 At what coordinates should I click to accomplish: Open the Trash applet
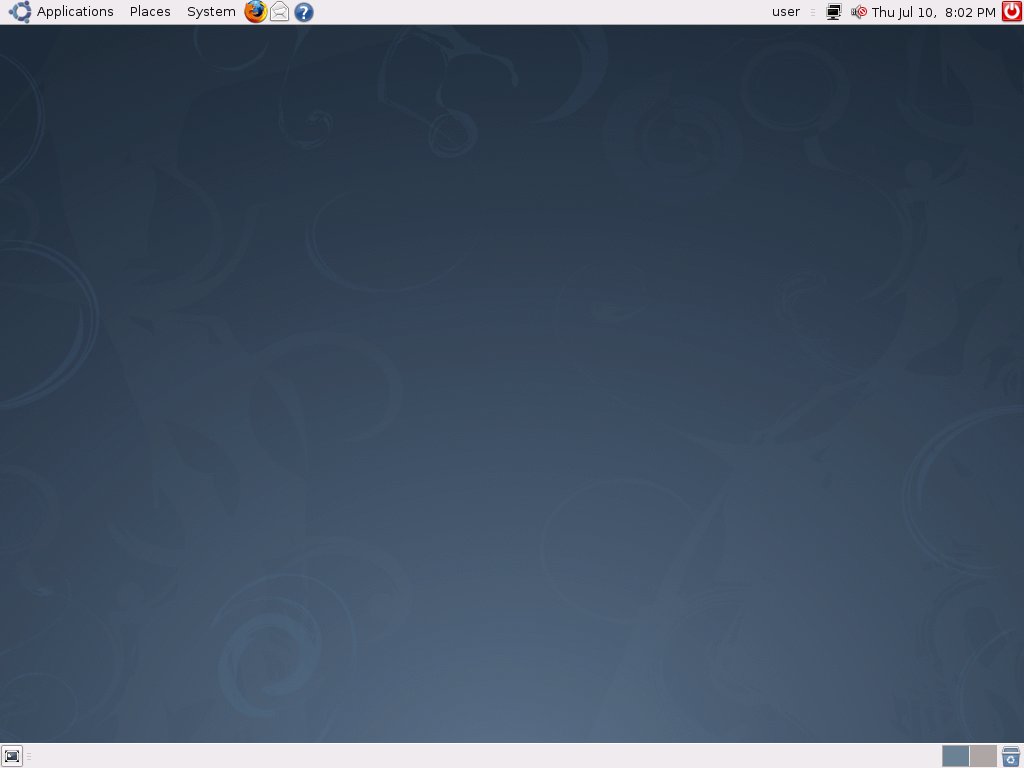pos(1011,756)
